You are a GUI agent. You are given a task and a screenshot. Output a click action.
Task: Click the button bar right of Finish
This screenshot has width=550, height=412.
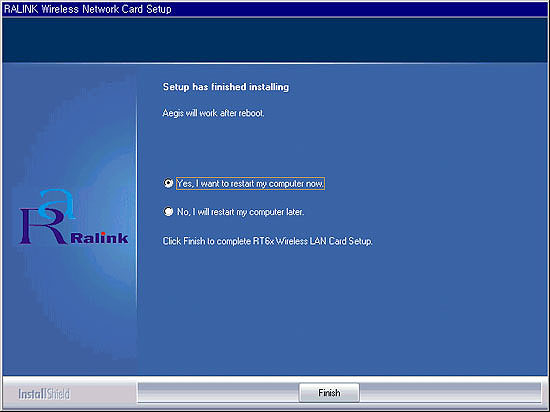(x=450, y=393)
